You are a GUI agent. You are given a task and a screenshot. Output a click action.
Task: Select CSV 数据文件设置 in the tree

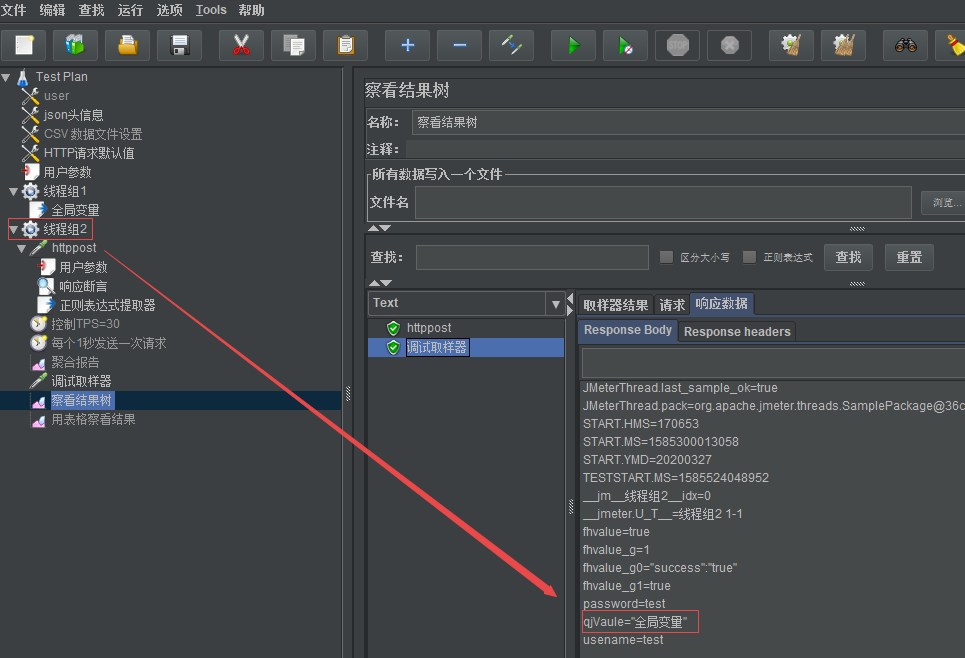tap(93, 134)
